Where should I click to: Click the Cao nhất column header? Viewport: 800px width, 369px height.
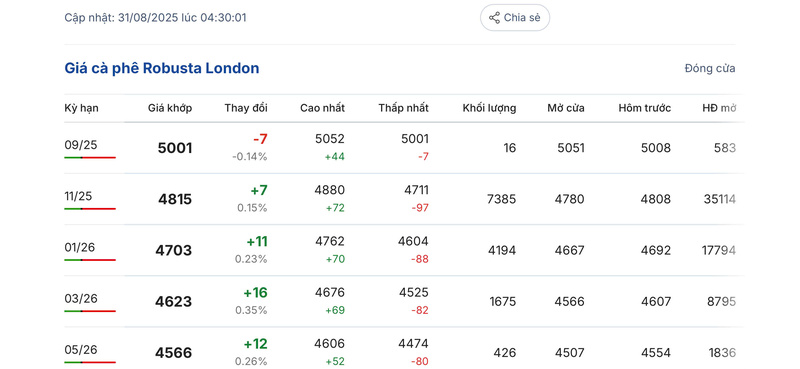coord(322,108)
